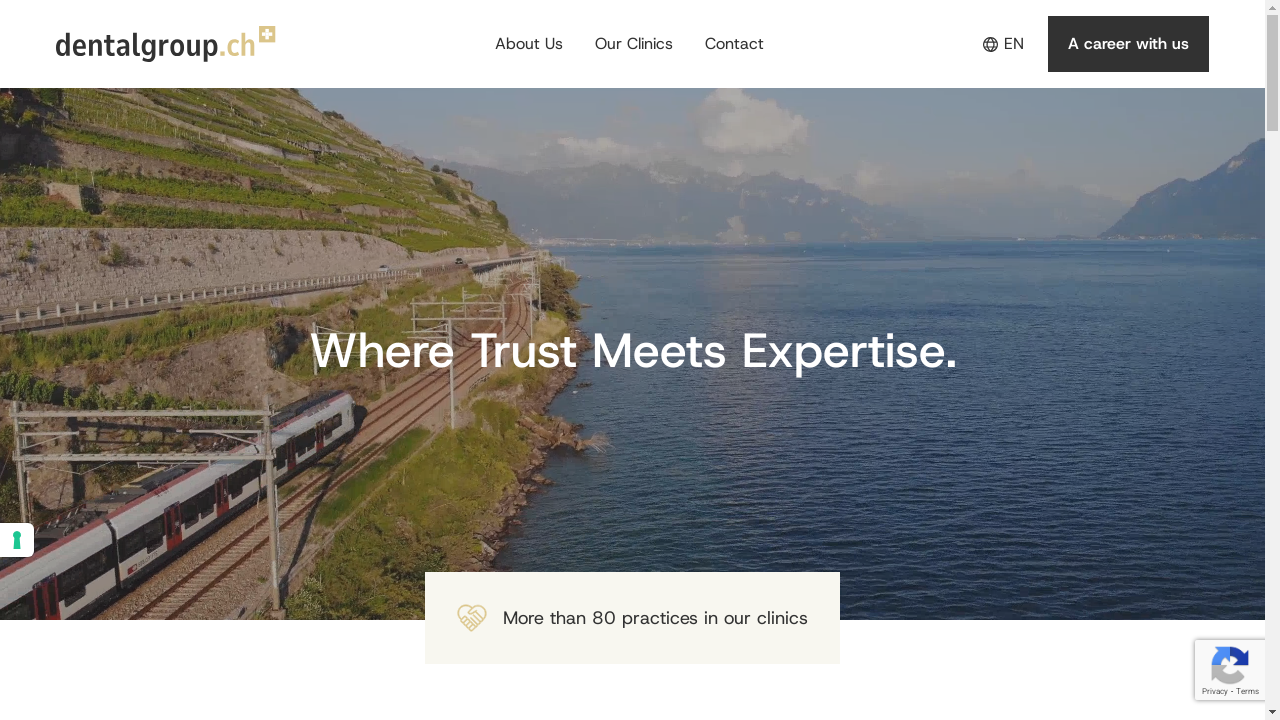Click the dentalgroup.ch logo
Image resolution: width=1280 pixels, height=720 pixels.
point(165,44)
